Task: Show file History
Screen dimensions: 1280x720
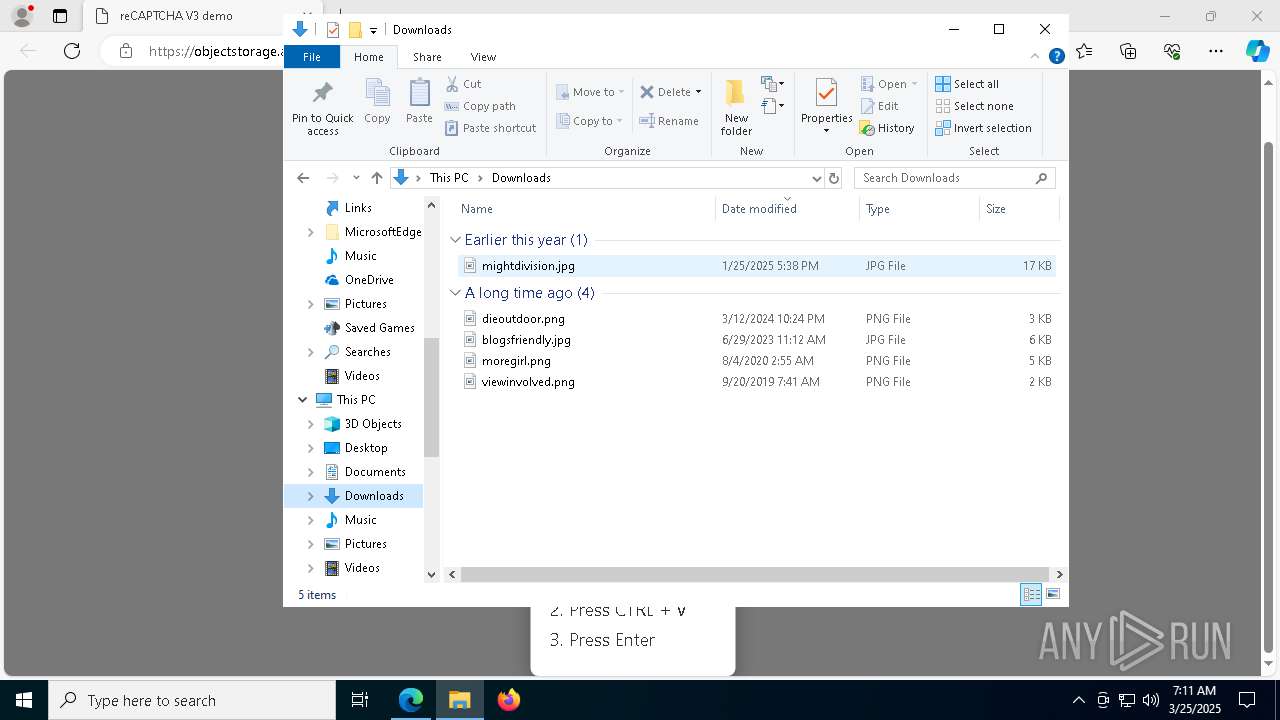Action: click(887, 128)
